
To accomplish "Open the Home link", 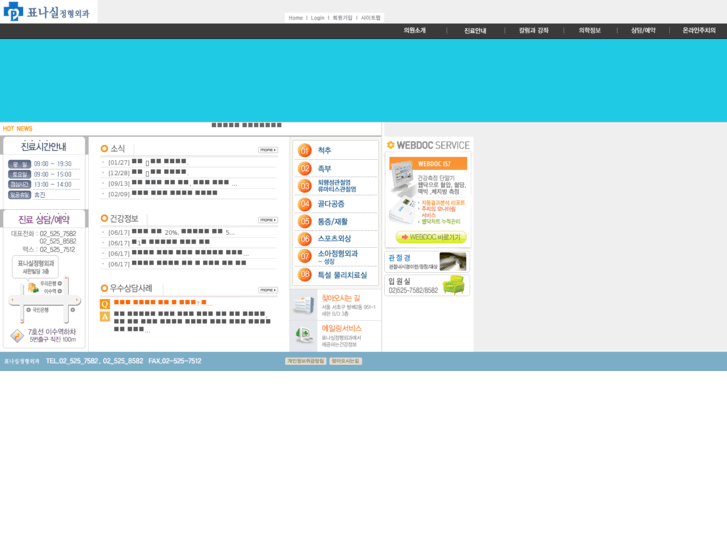I will pos(295,18).
